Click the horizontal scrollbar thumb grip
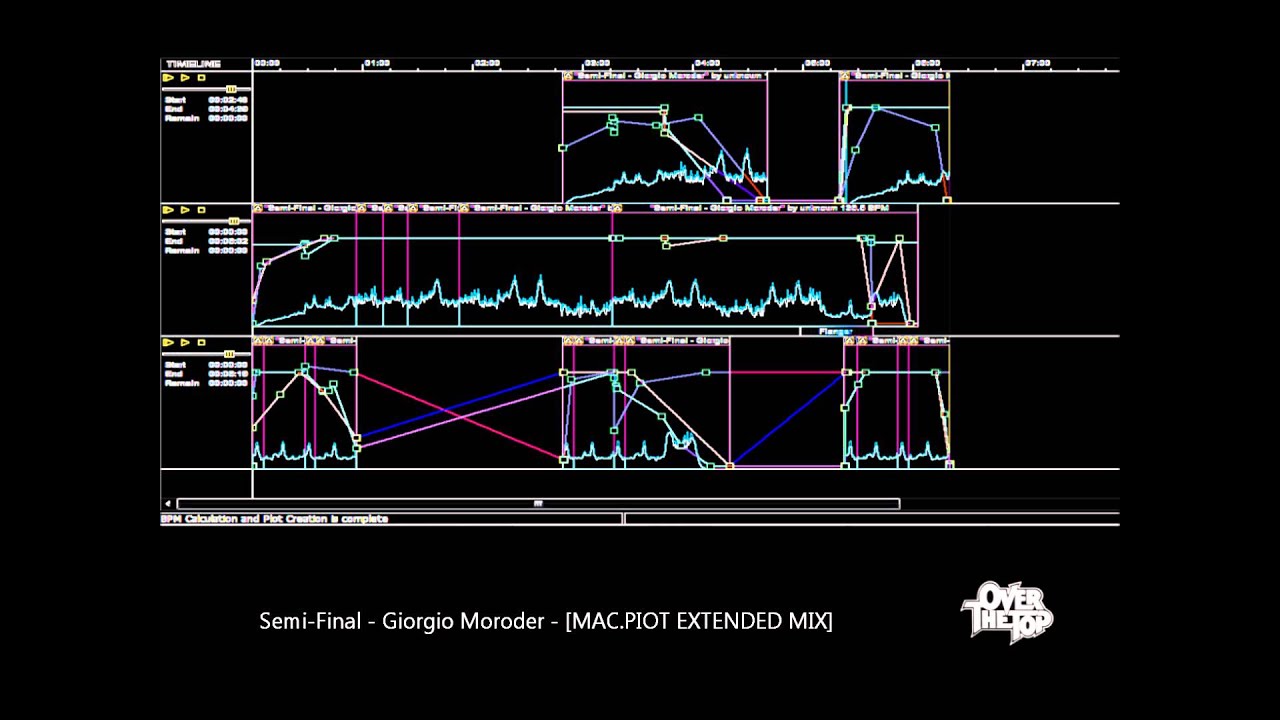Image resolution: width=1280 pixels, height=720 pixels. point(538,504)
